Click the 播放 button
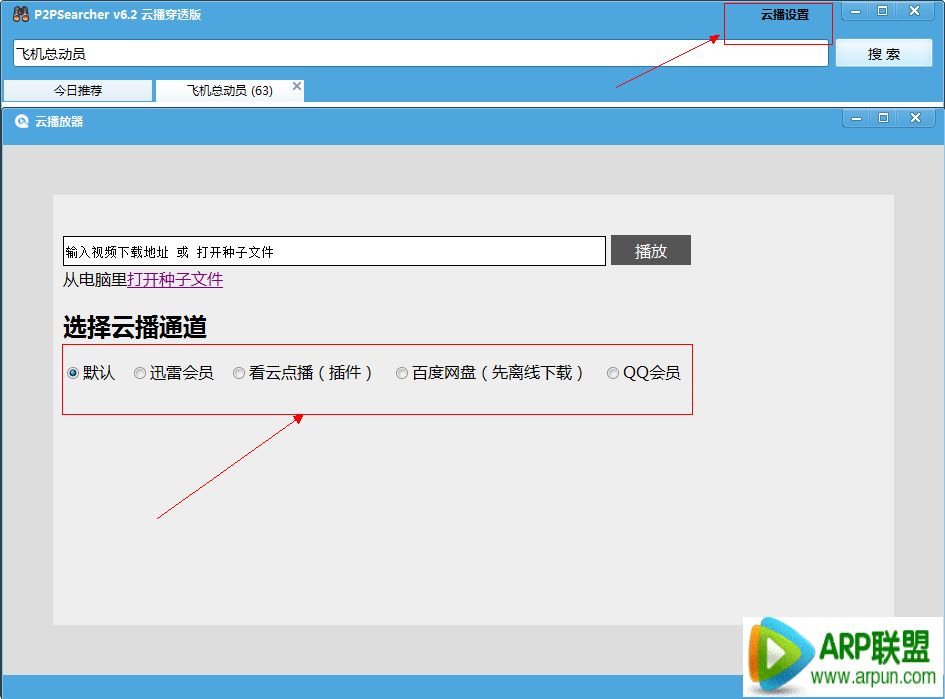The image size is (945, 699). [x=650, y=250]
